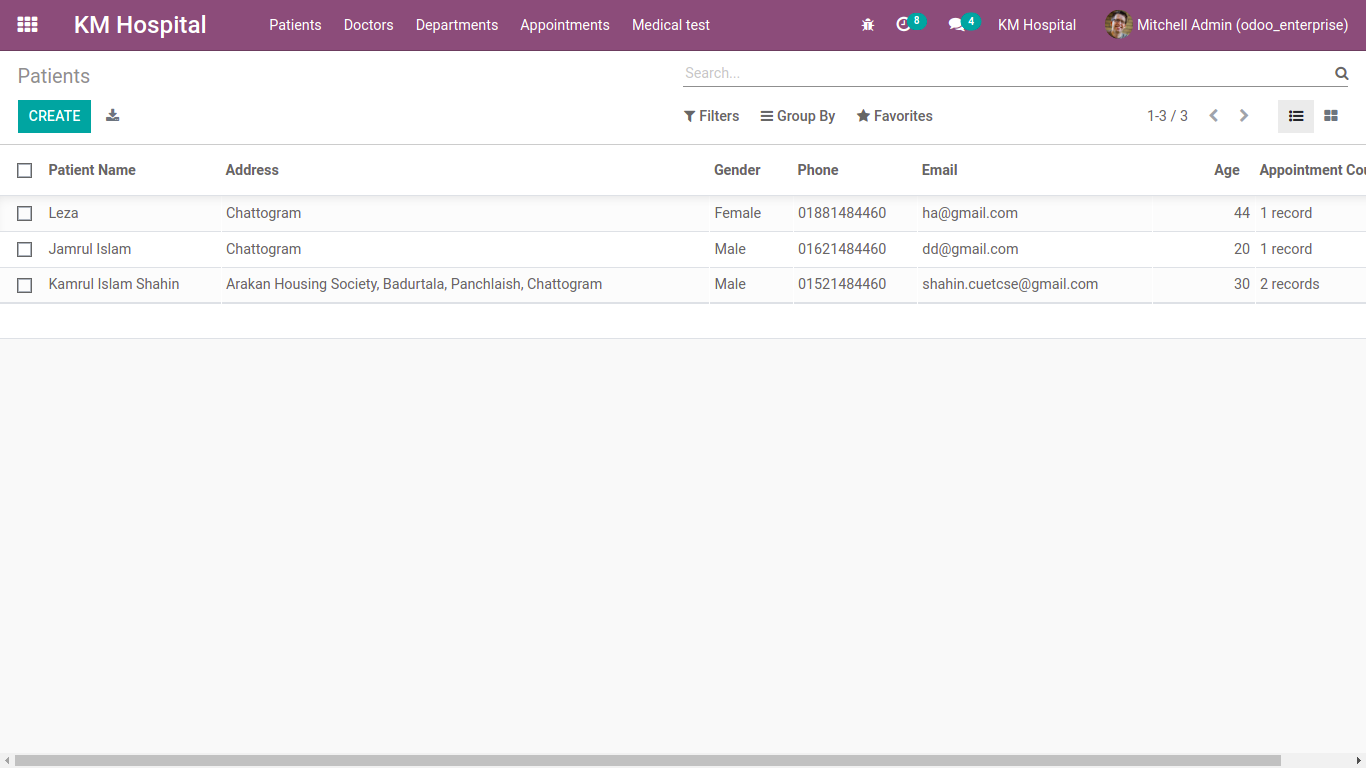Click phone number 01621484460

(842, 249)
